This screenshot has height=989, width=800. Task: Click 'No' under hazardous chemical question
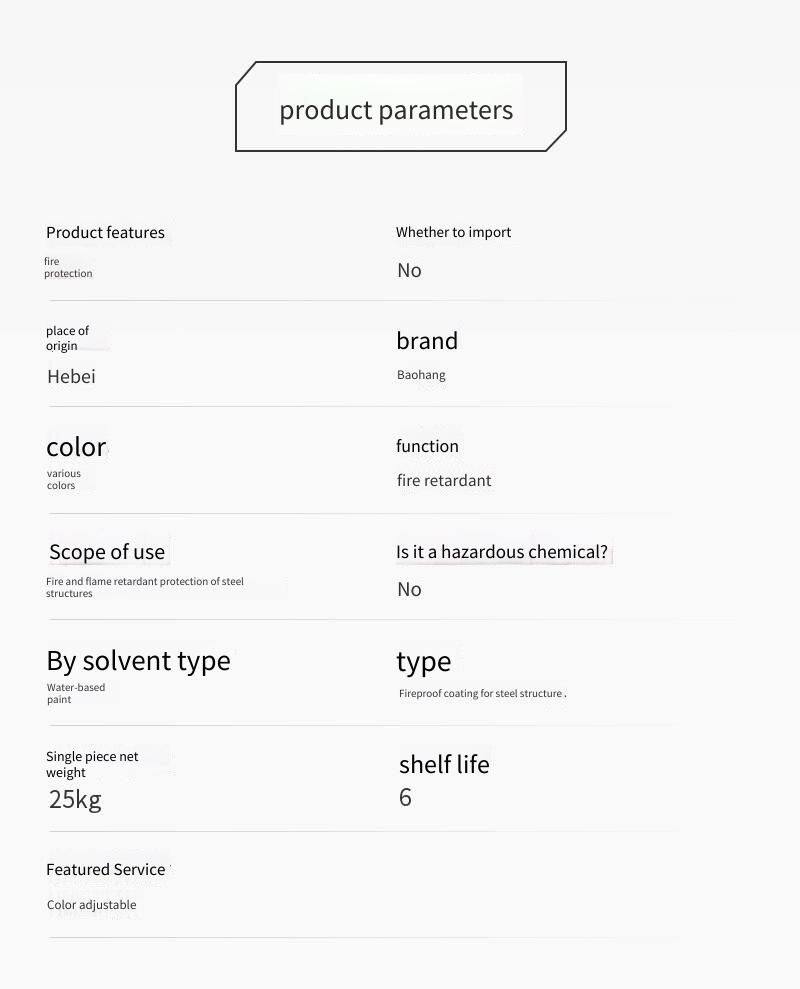click(x=409, y=589)
